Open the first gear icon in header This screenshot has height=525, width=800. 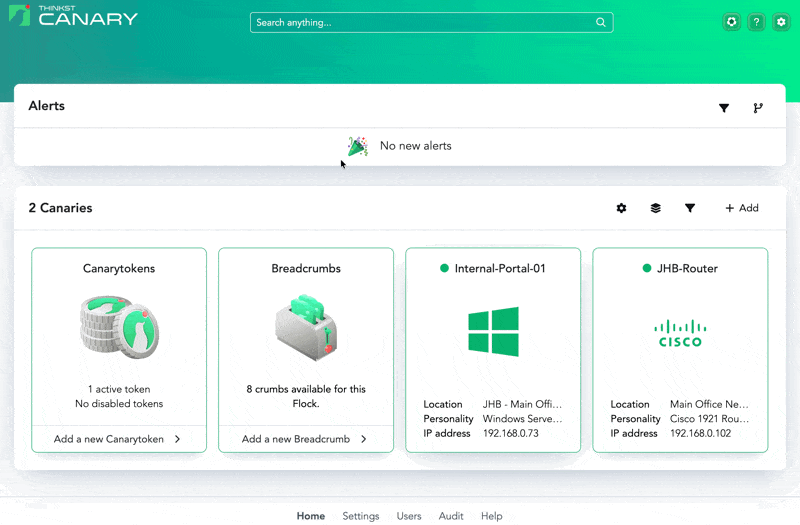tap(732, 22)
